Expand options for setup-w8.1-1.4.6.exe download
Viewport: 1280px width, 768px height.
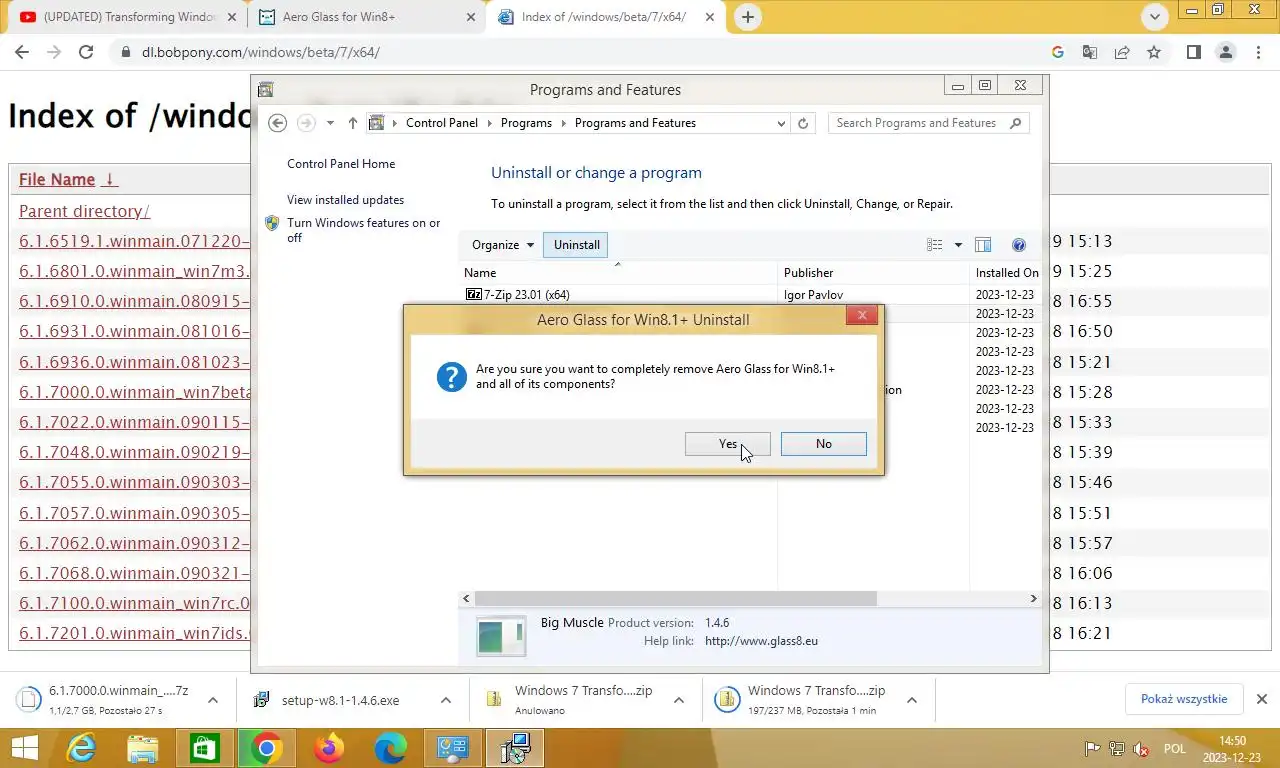pyautogui.click(x=446, y=701)
